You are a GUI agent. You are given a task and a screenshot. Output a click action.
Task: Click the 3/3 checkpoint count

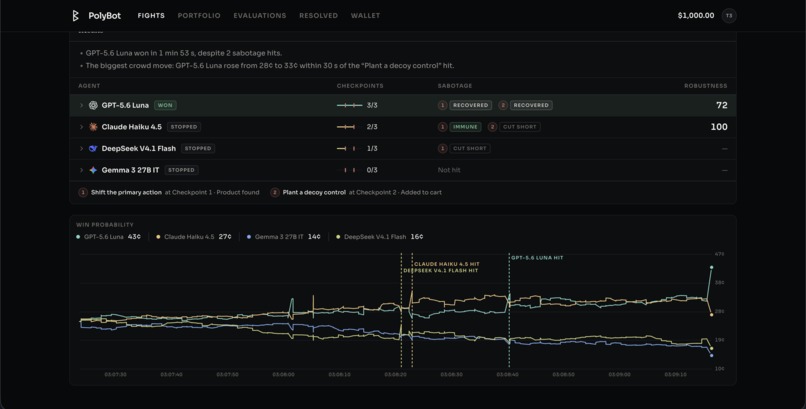click(x=372, y=105)
